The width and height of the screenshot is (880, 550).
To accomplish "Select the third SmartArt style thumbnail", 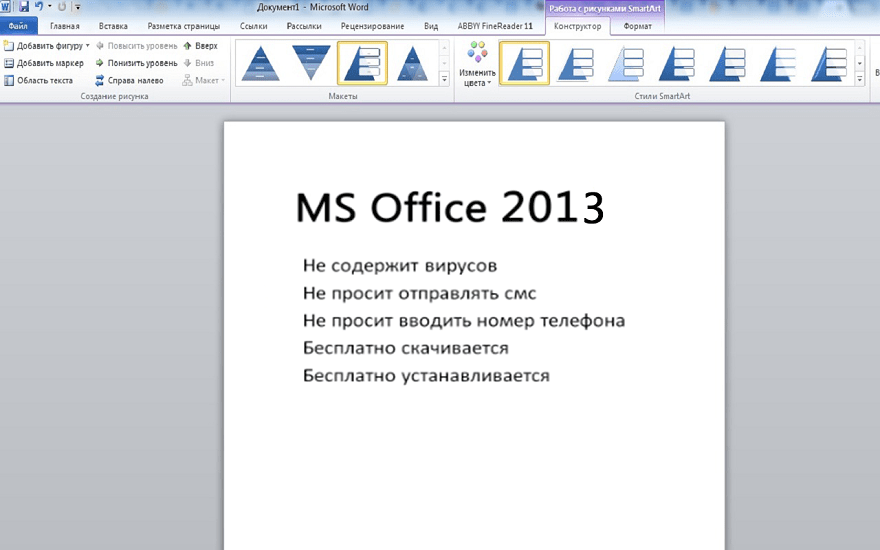I will [626, 63].
